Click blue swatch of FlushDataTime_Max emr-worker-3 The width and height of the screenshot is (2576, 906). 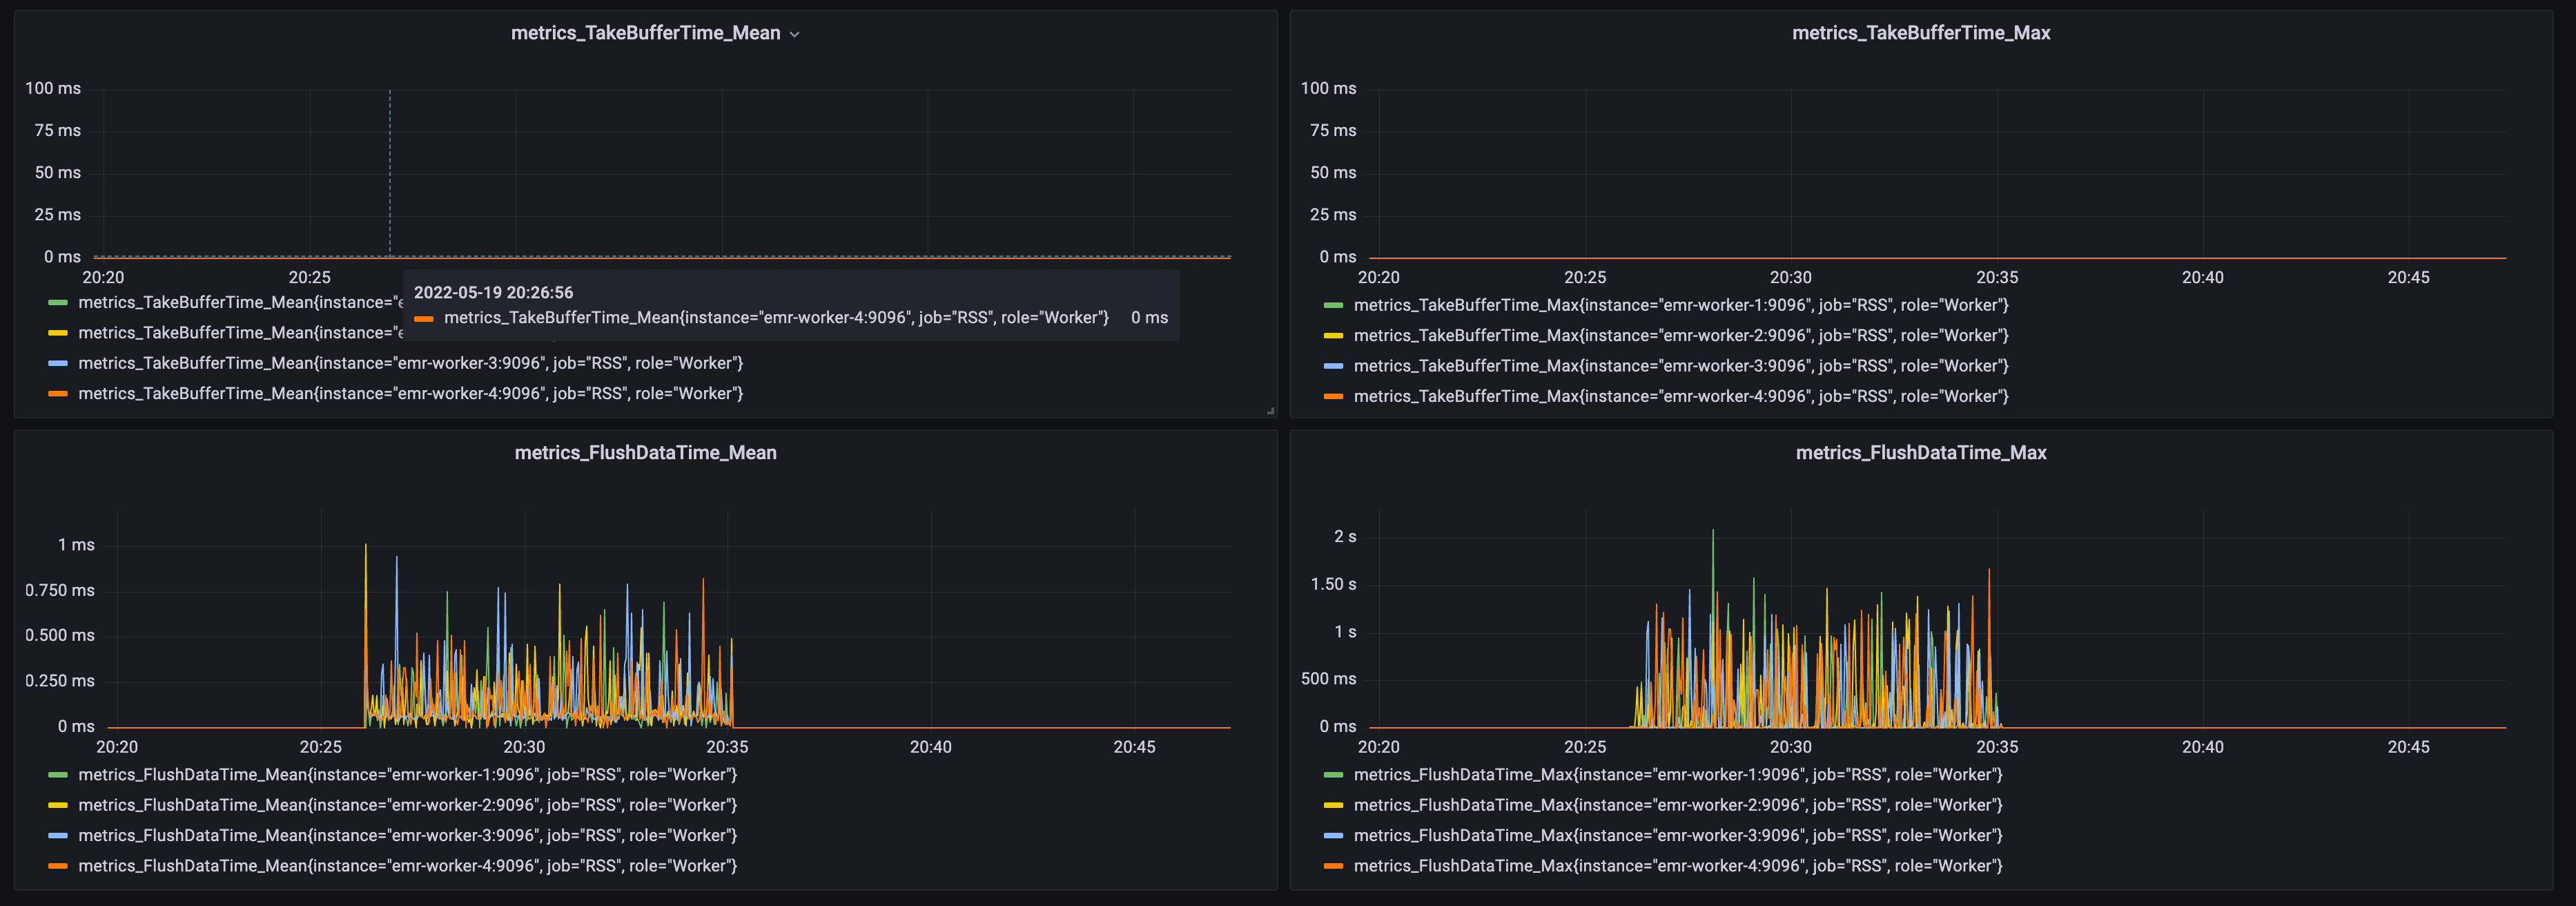[1333, 836]
